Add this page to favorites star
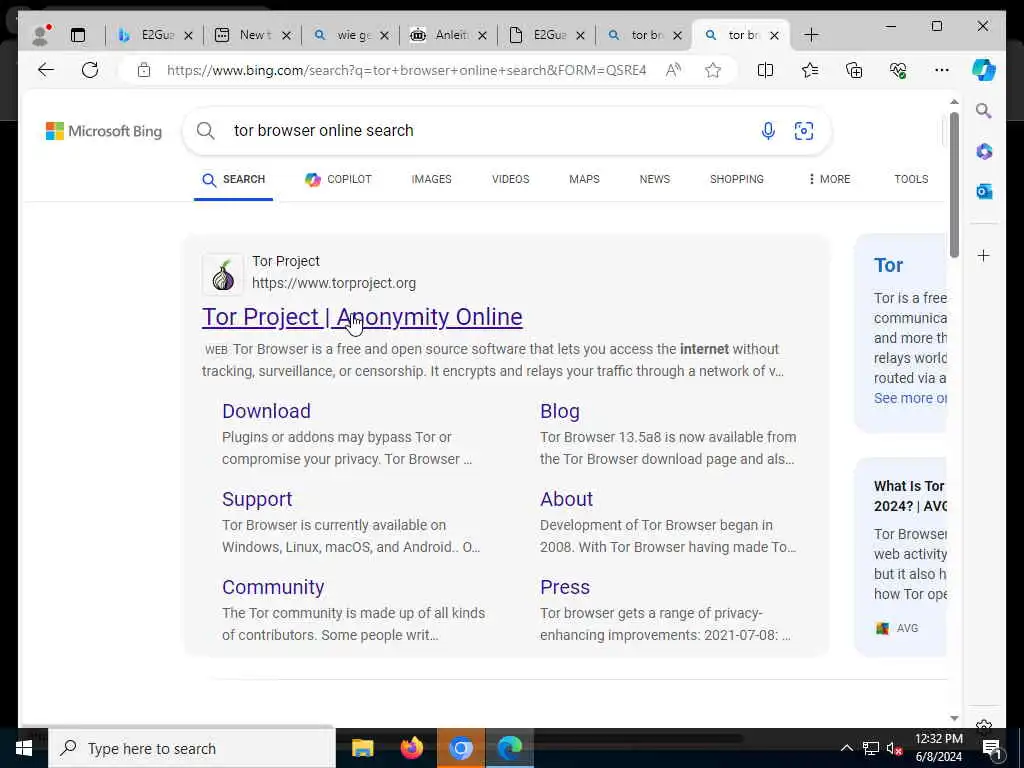The width and height of the screenshot is (1024, 768). click(713, 70)
